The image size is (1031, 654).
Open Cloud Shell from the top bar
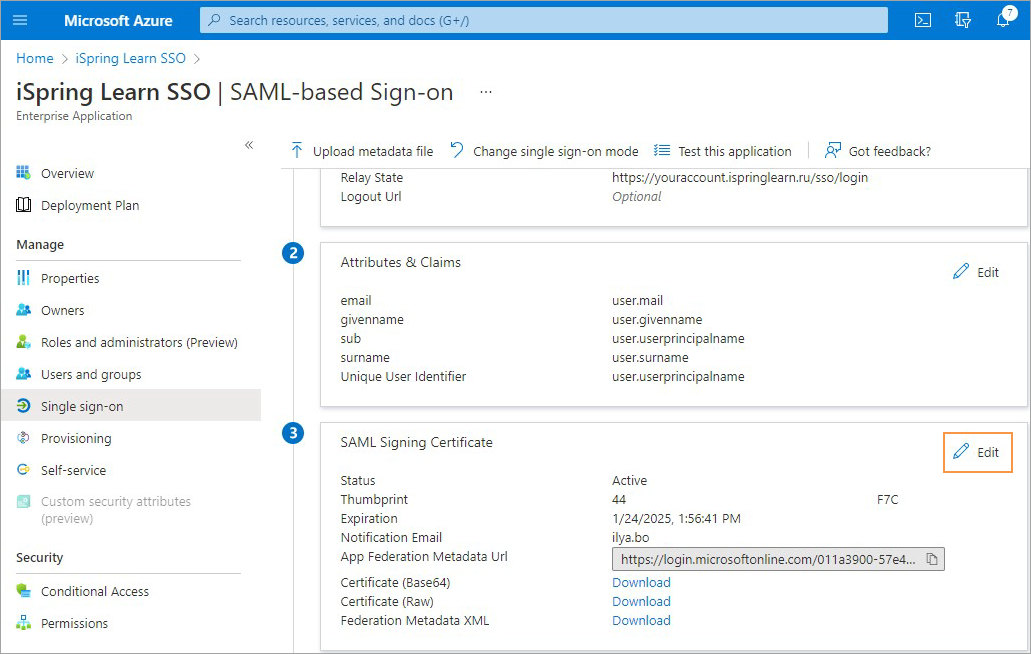[x=923, y=20]
